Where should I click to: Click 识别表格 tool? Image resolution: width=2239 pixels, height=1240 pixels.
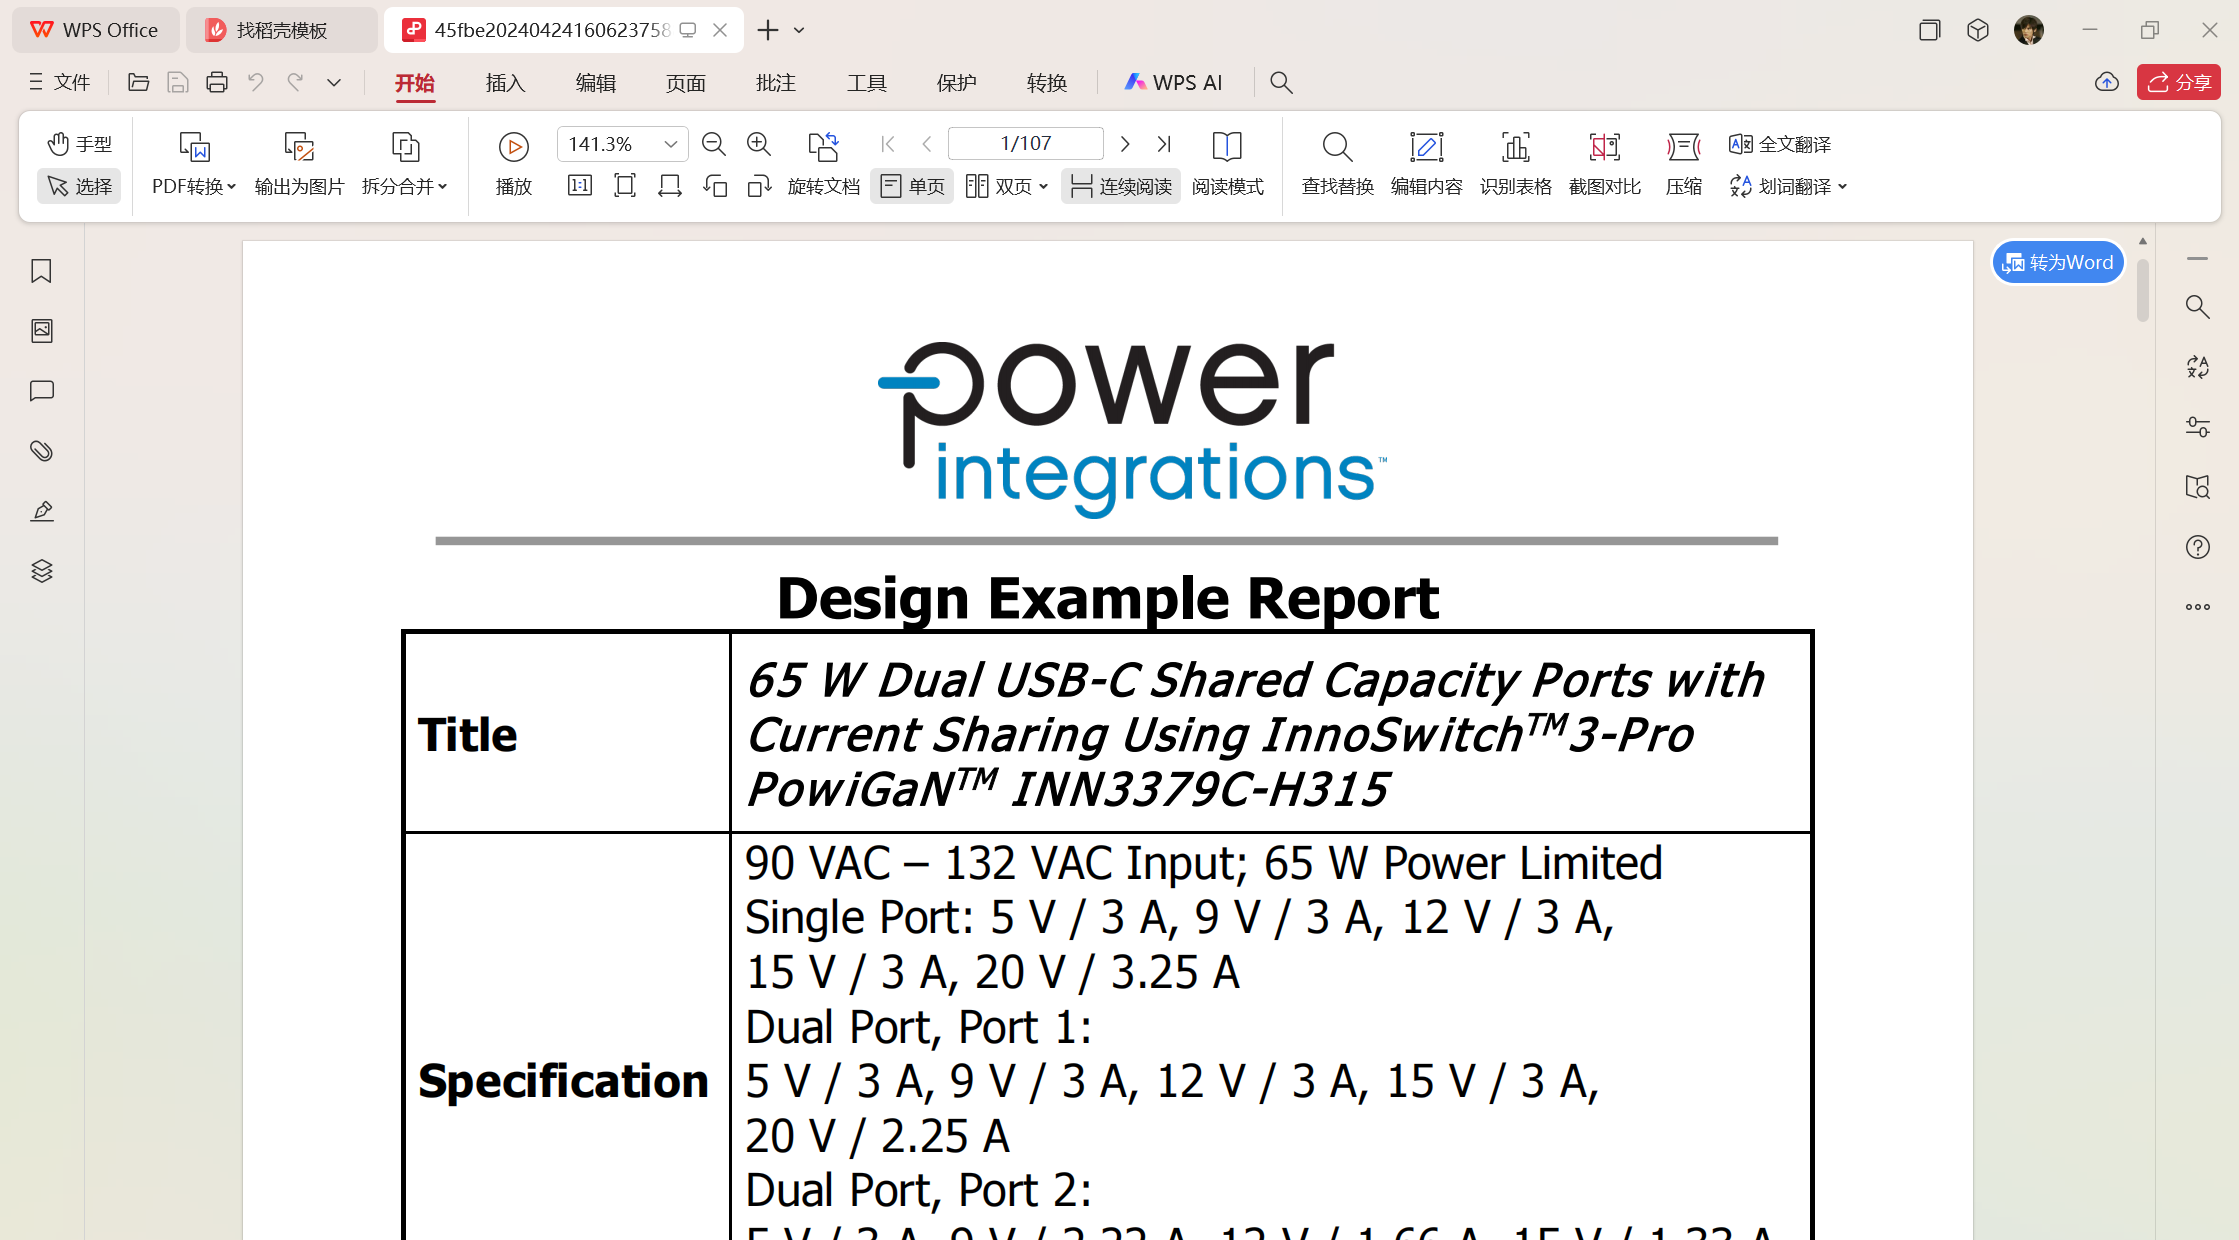[x=1516, y=164]
